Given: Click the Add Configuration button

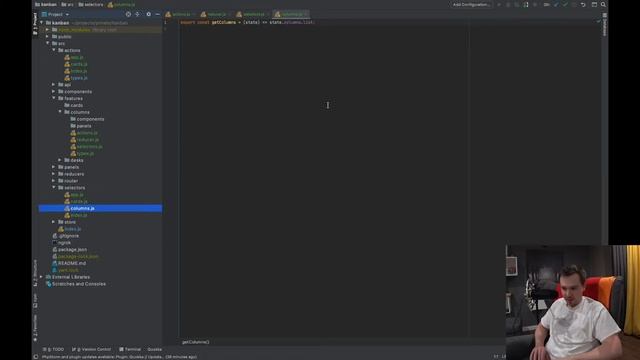Looking at the screenshot, I should (471, 4).
